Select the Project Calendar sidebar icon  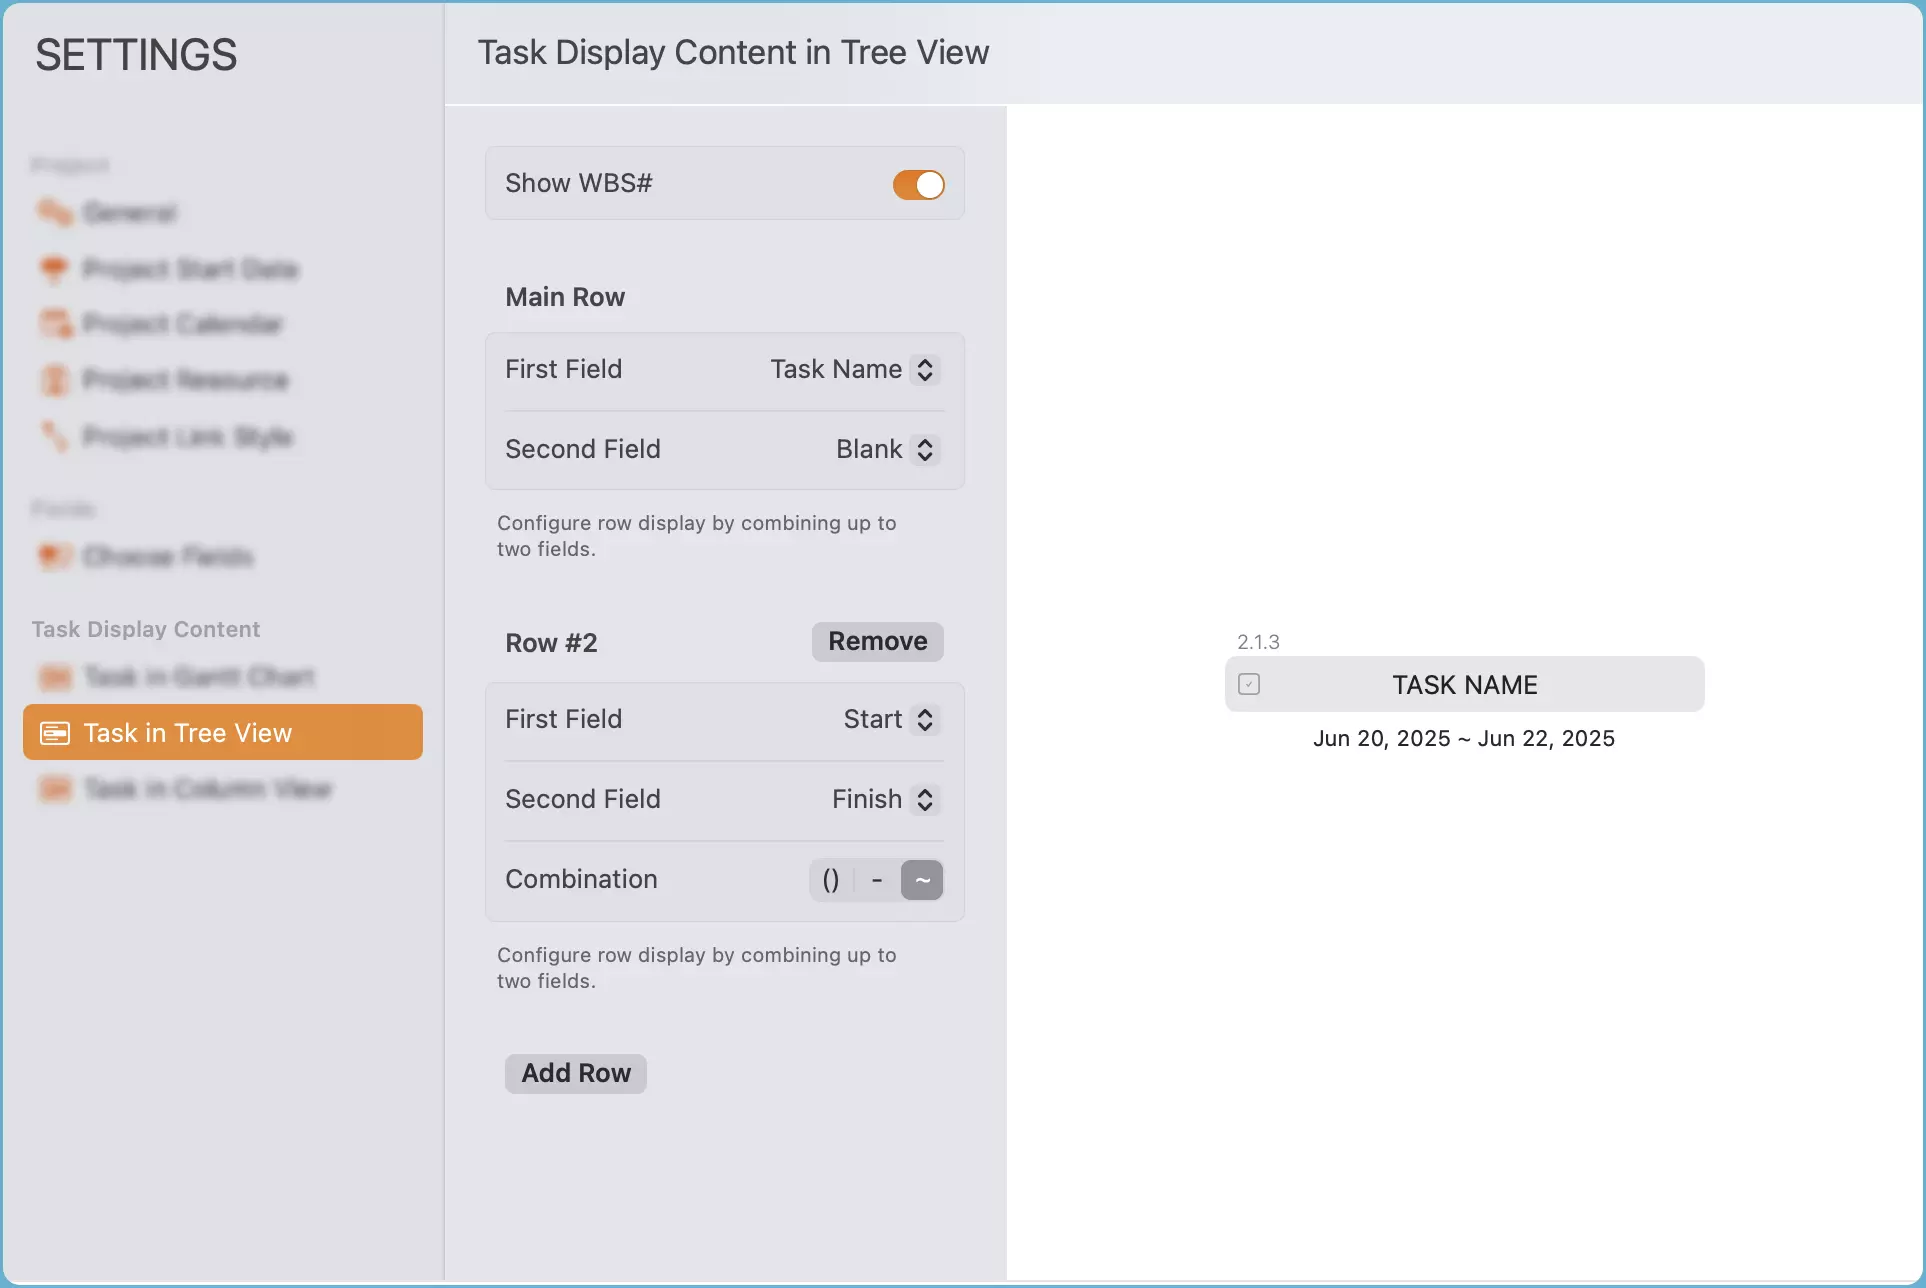55,324
